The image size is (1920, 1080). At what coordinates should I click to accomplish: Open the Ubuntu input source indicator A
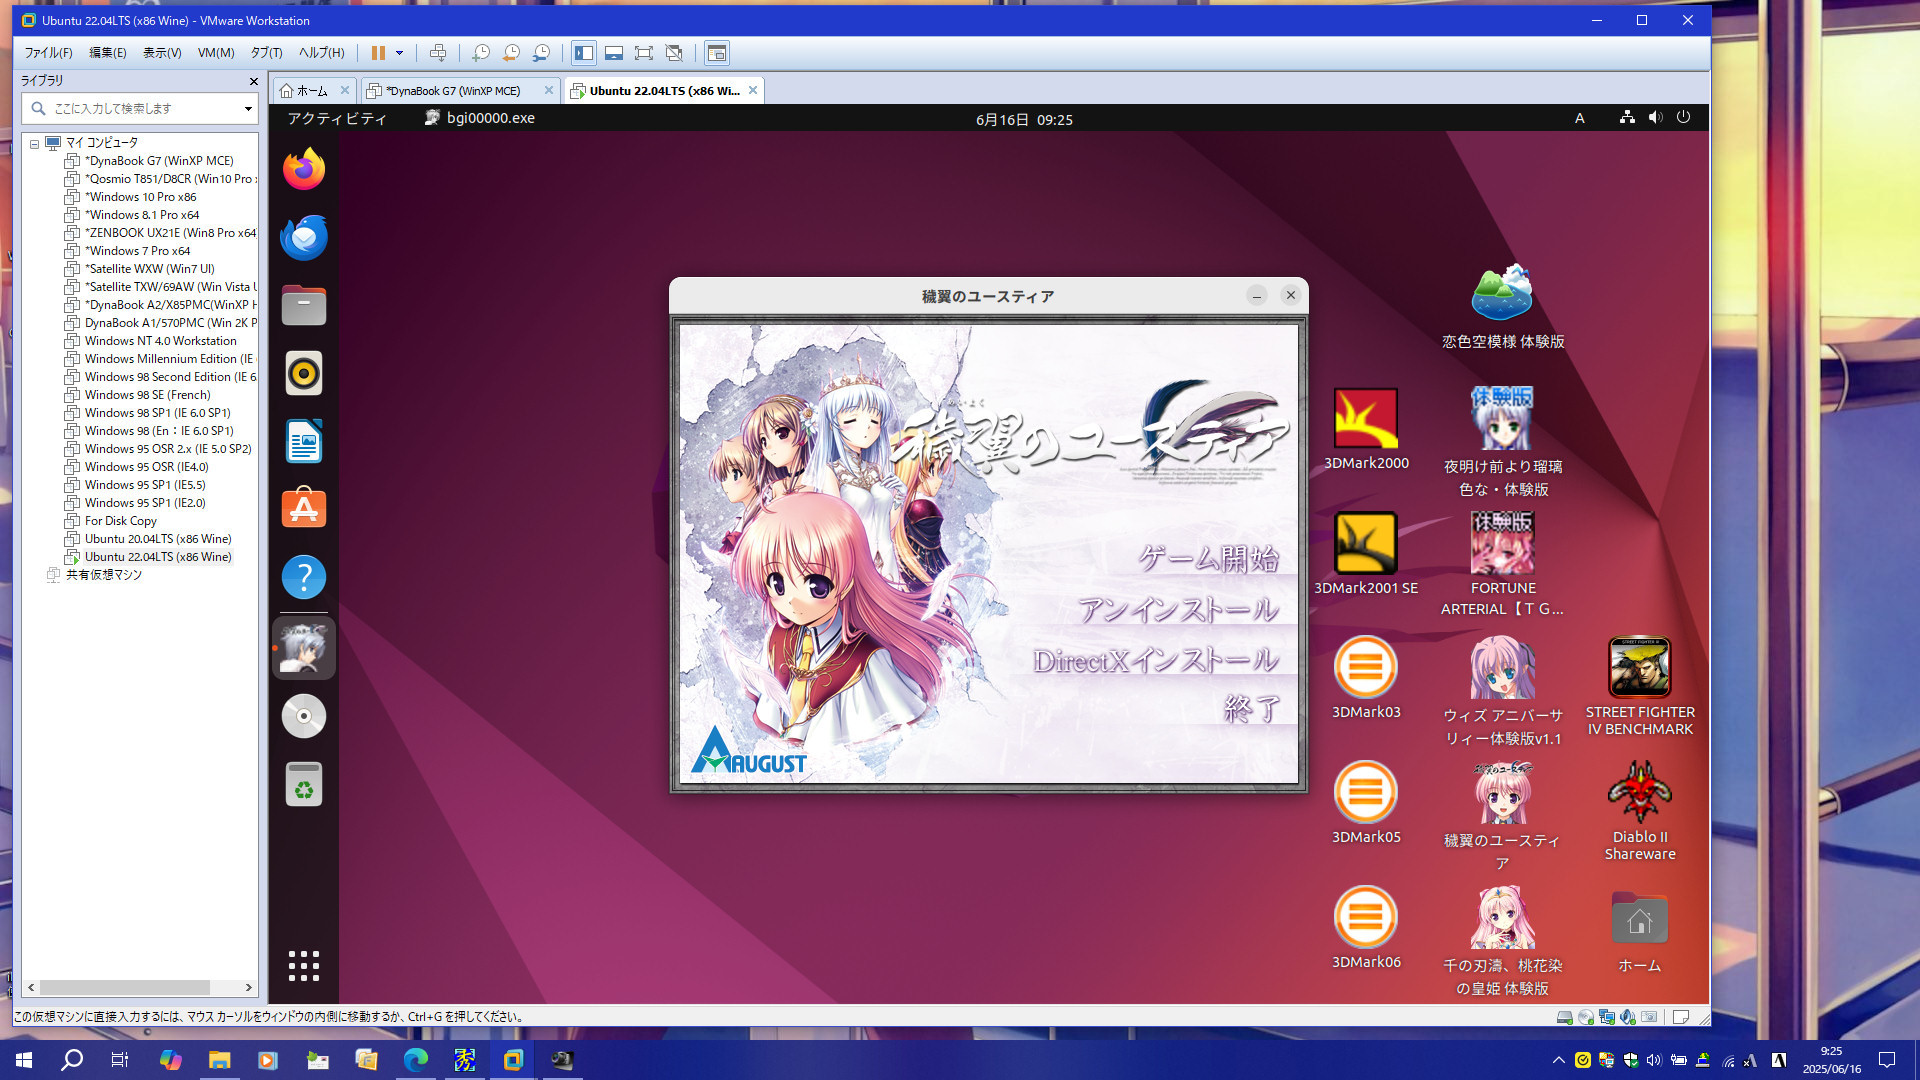tap(1580, 118)
